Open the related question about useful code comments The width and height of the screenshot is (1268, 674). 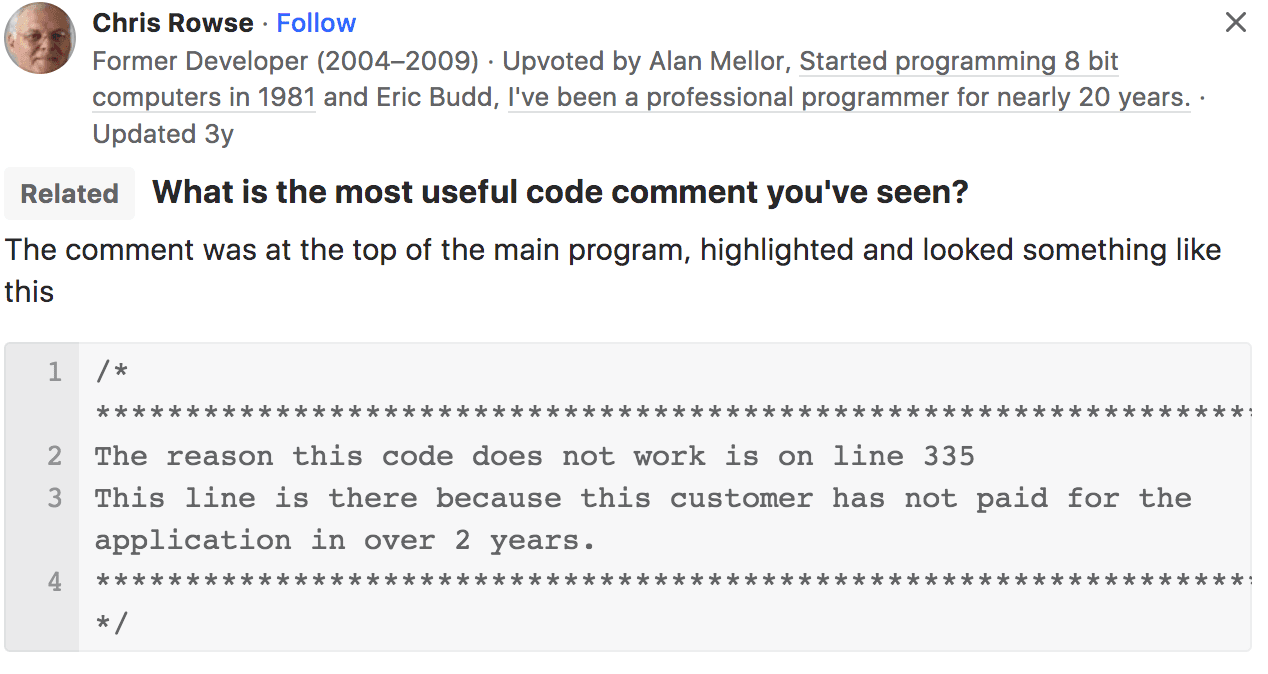[x=560, y=191]
